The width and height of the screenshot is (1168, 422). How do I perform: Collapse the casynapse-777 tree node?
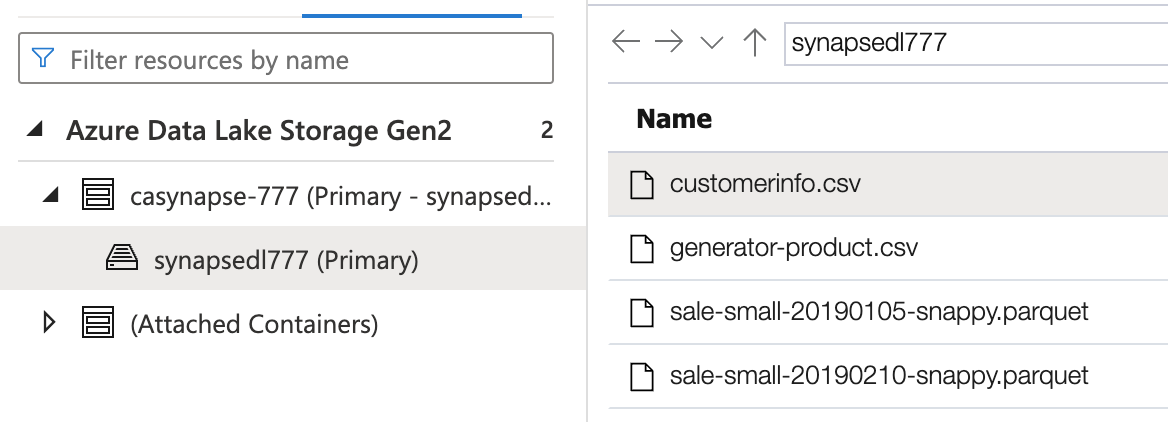(x=48, y=195)
